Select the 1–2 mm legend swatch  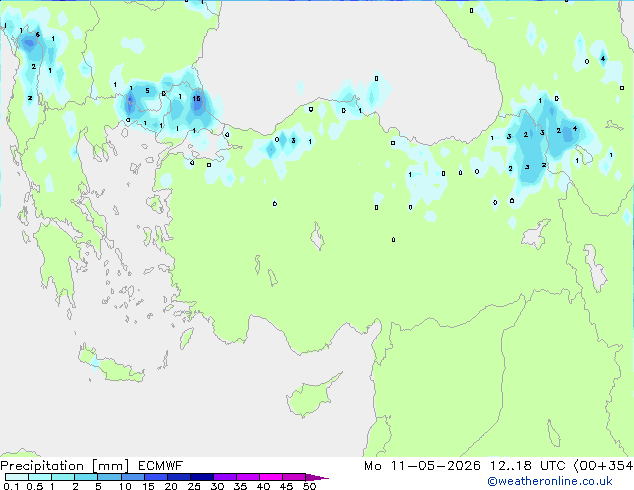click(63, 477)
